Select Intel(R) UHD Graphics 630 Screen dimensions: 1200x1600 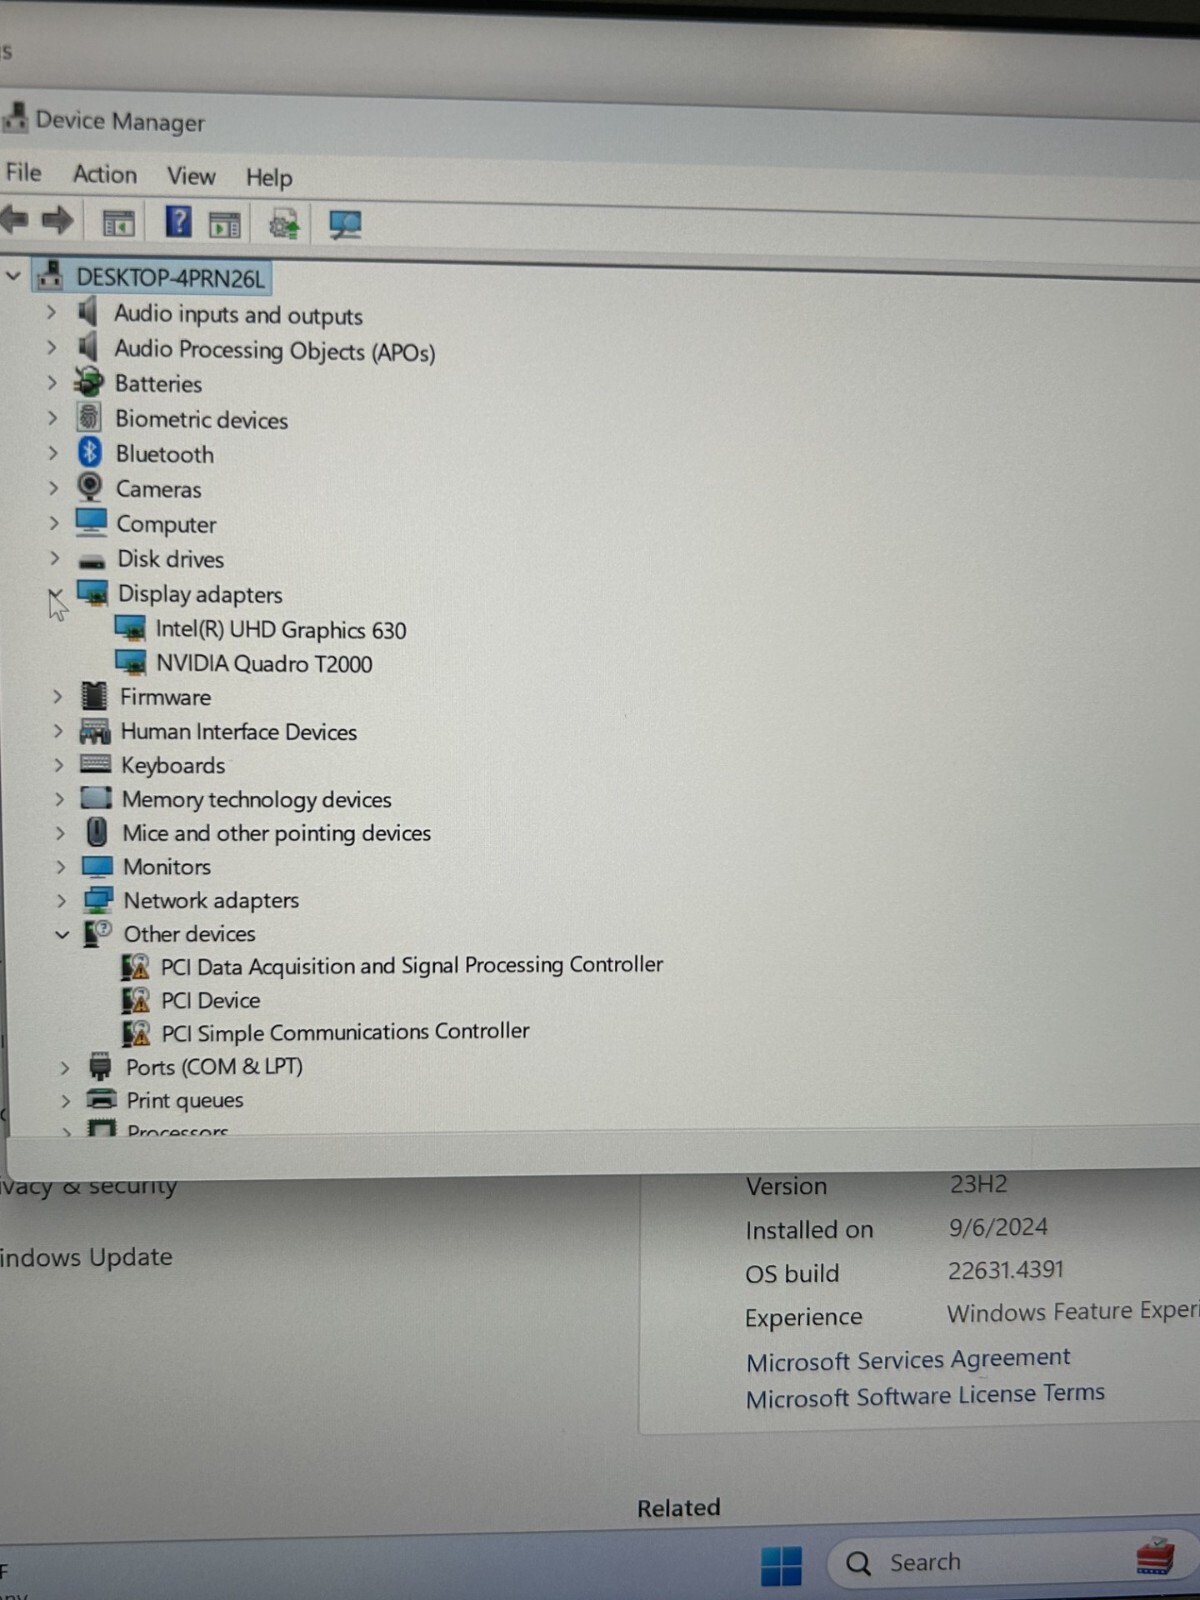[x=281, y=630]
